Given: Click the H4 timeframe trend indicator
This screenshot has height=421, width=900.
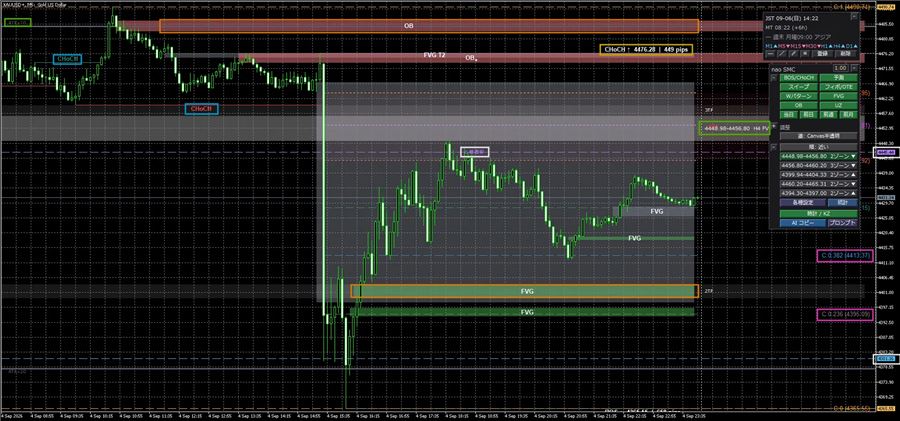Looking at the screenshot, I should pos(839,47).
